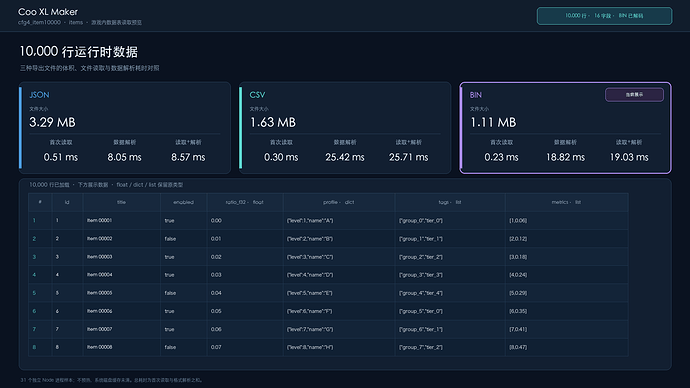Viewport: 690px width, 388px height.
Task: Click the 'tags · list' column header
Action: click(x=450, y=202)
